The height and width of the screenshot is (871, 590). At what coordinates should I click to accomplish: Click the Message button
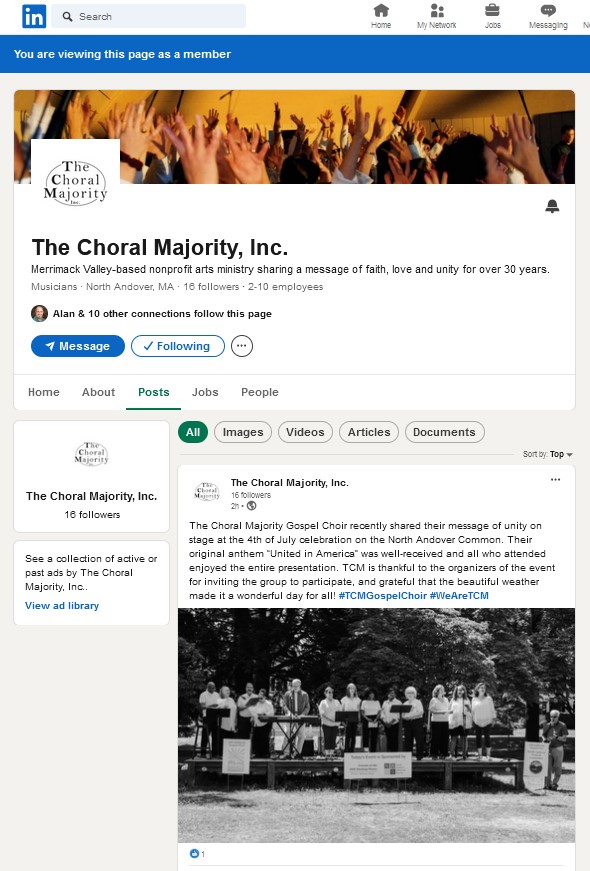(x=78, y=346)
